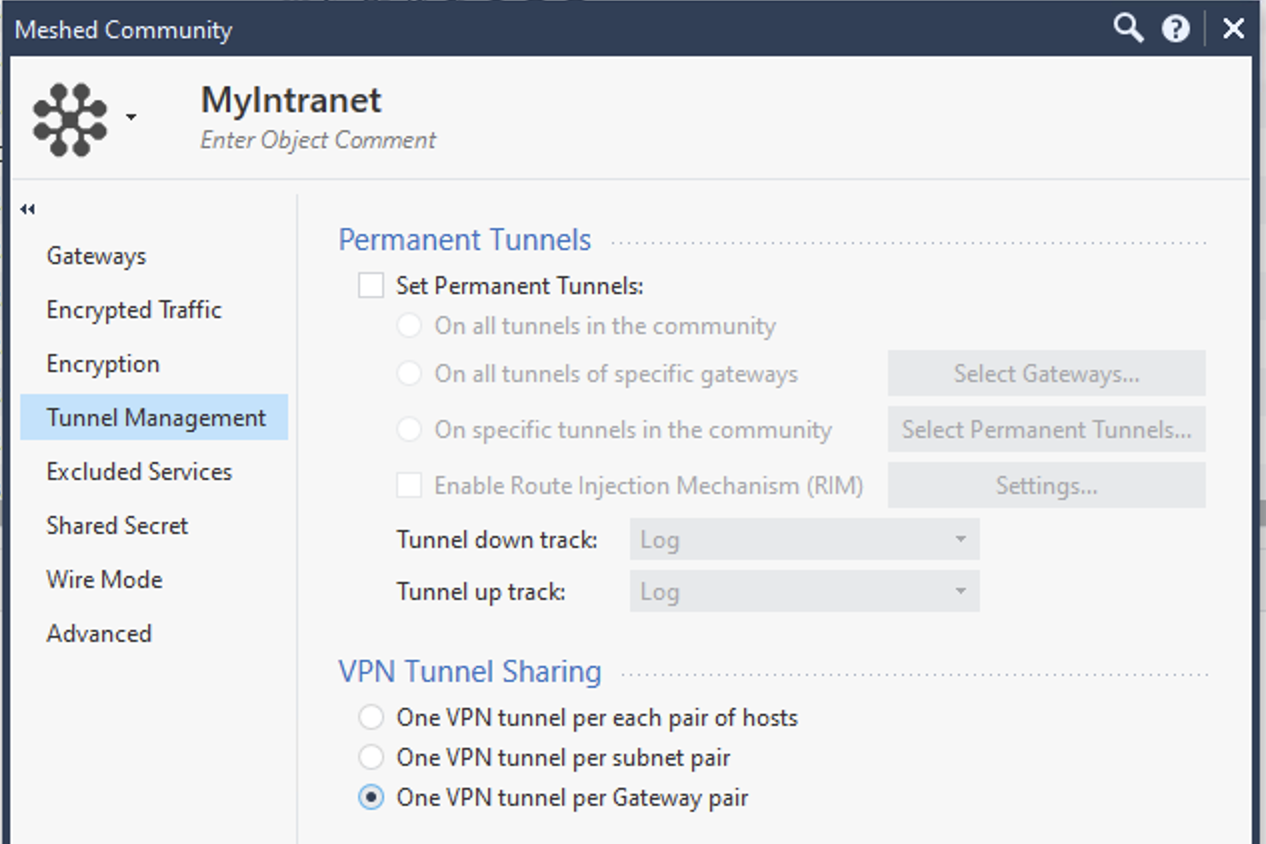Viewport: 1266px width, 844px height.
Task: Open help via the question mark icon
Action: [1176, 29]
